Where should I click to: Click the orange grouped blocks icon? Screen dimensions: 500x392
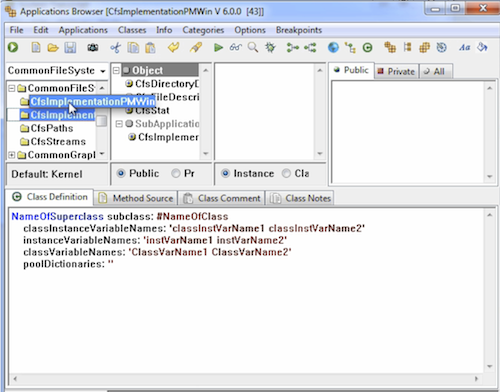(x=424, y=48)
